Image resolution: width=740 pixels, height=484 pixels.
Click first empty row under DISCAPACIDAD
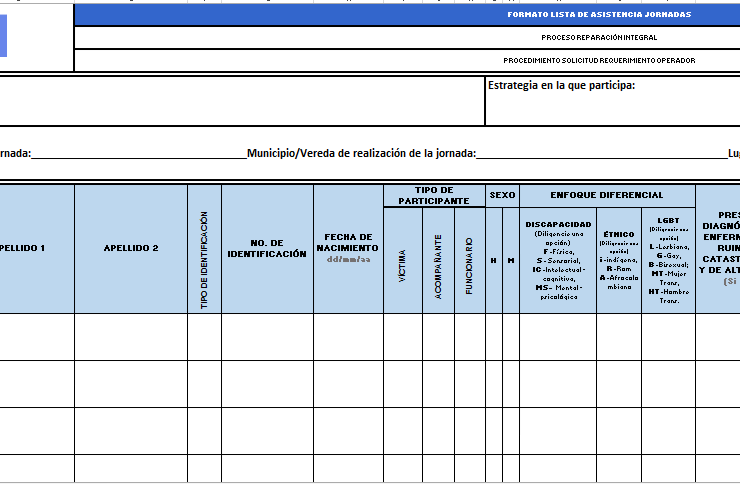(x=558, y=337)
